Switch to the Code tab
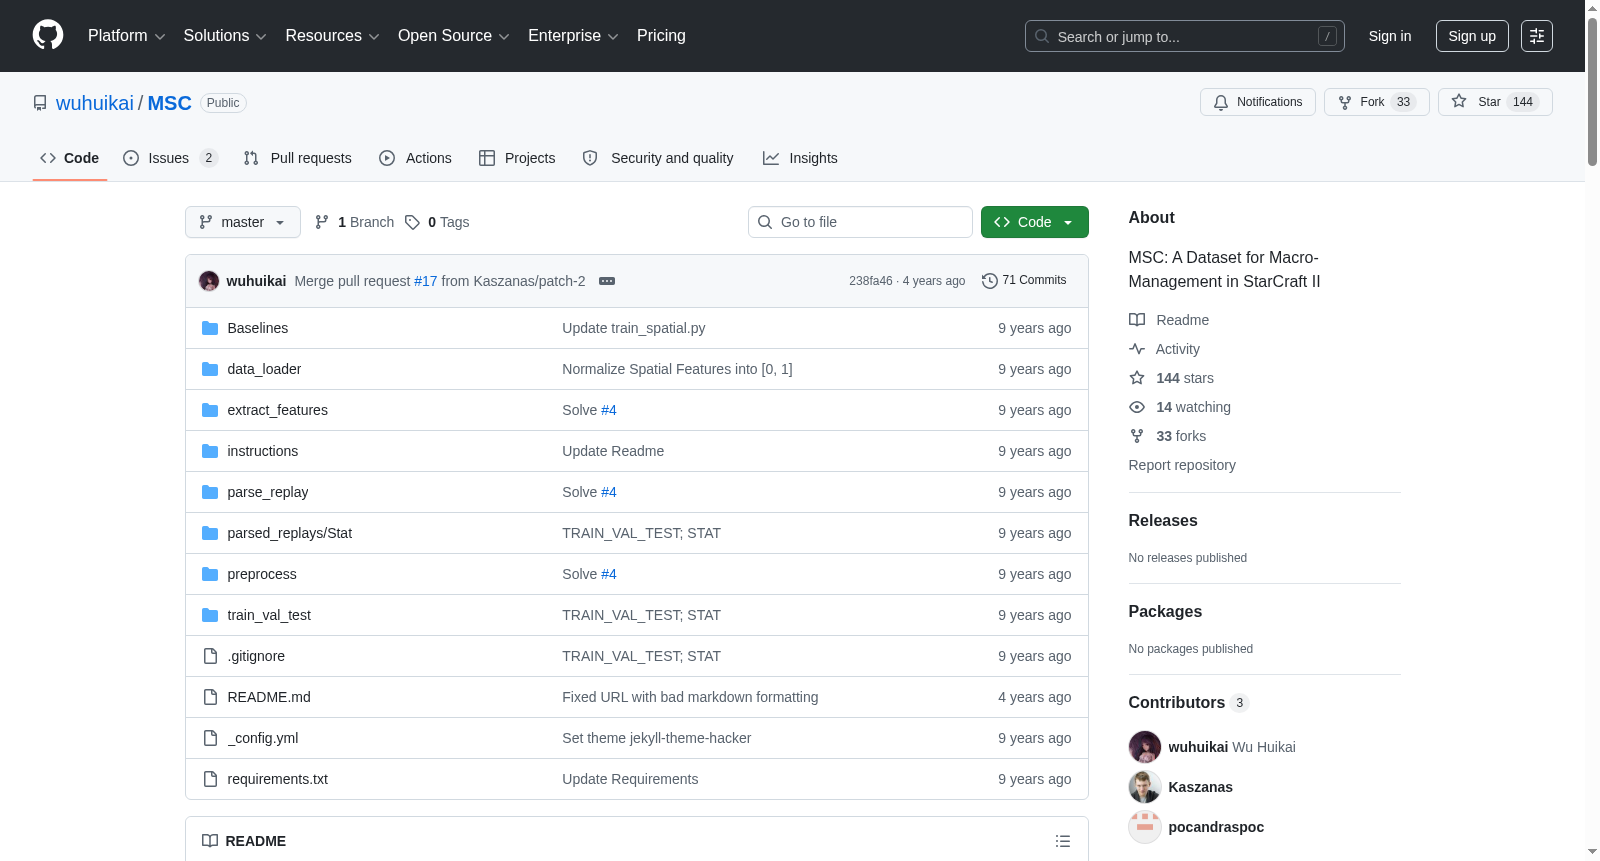This screenshot has height=861, width=1600. (x=70, y=158)
